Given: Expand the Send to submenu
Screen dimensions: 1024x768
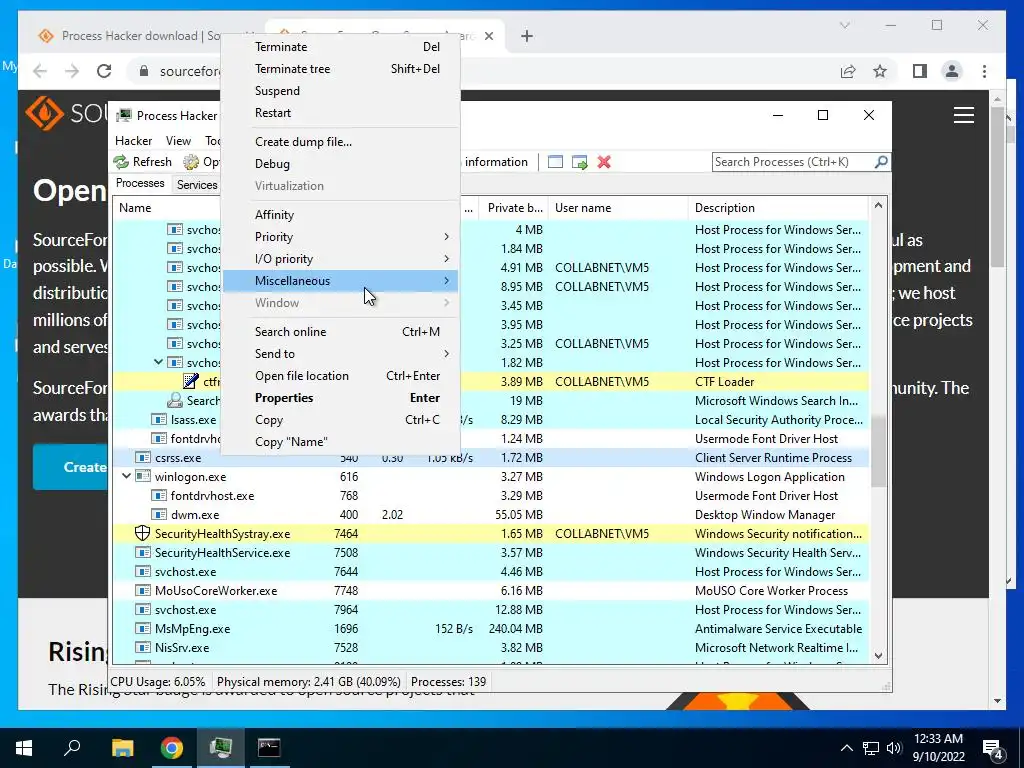Looking at the screenshot, I should (340, 353).
